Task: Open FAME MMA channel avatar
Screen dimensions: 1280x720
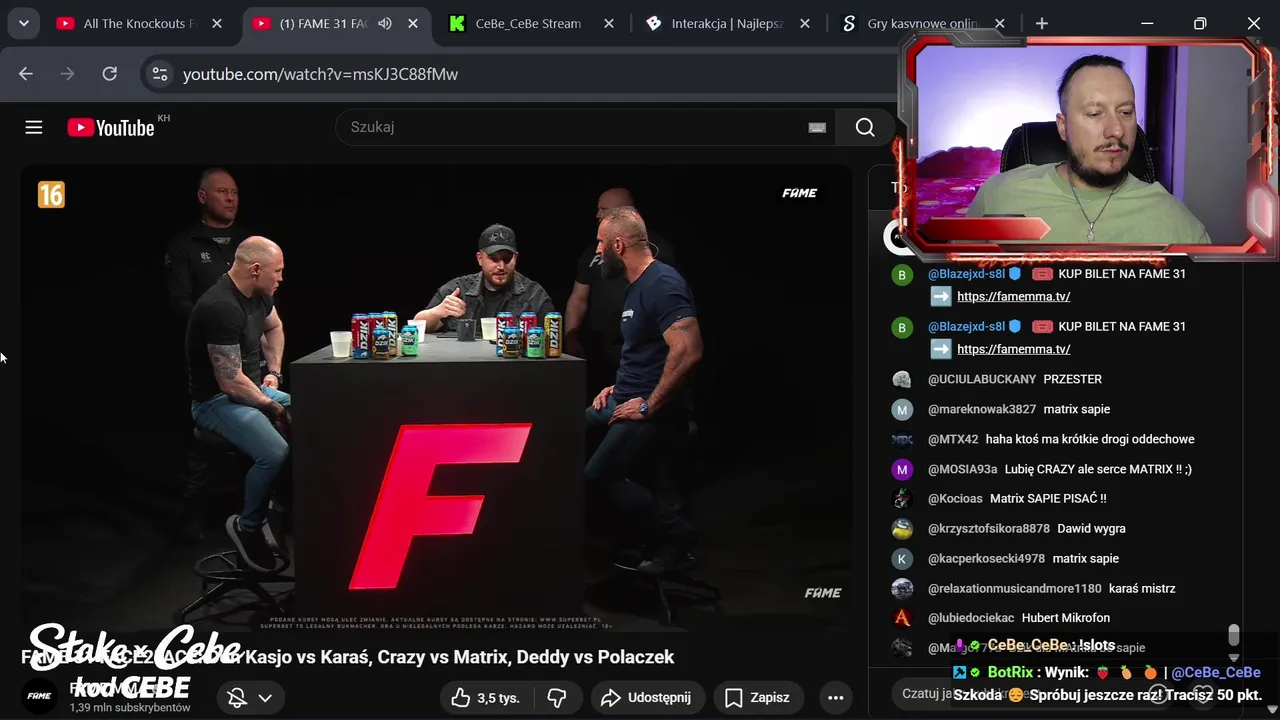Action: (x=39, y=696)
